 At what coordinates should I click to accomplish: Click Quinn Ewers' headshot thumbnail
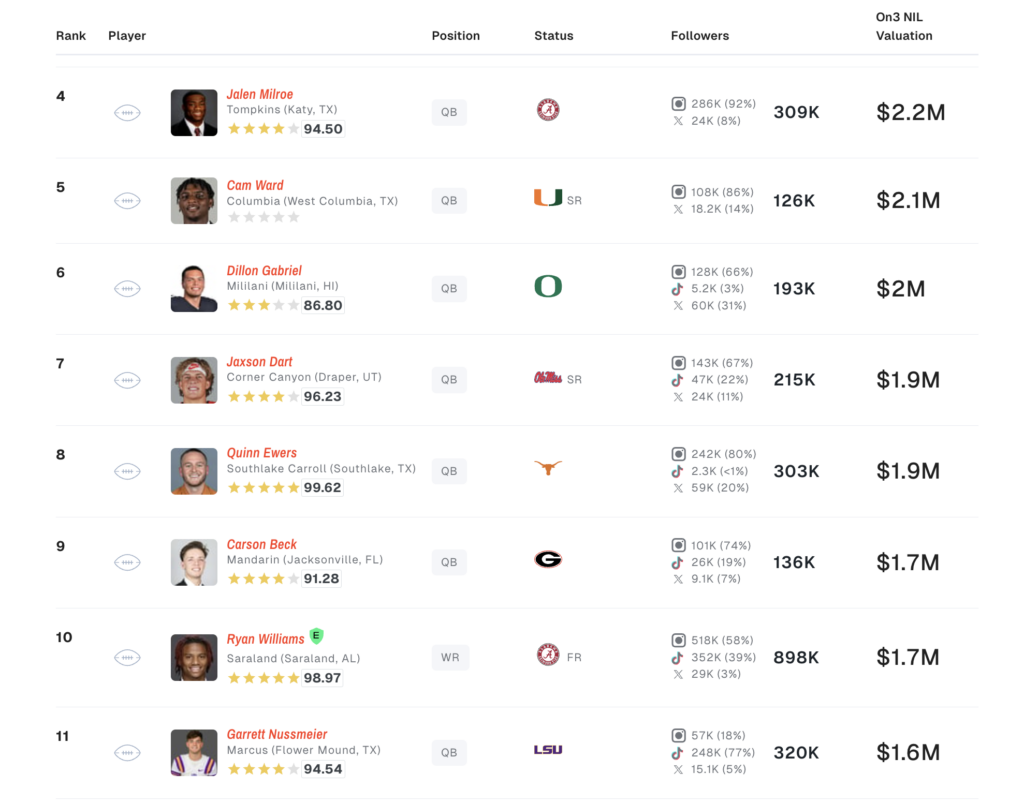[x=194, y=471]
